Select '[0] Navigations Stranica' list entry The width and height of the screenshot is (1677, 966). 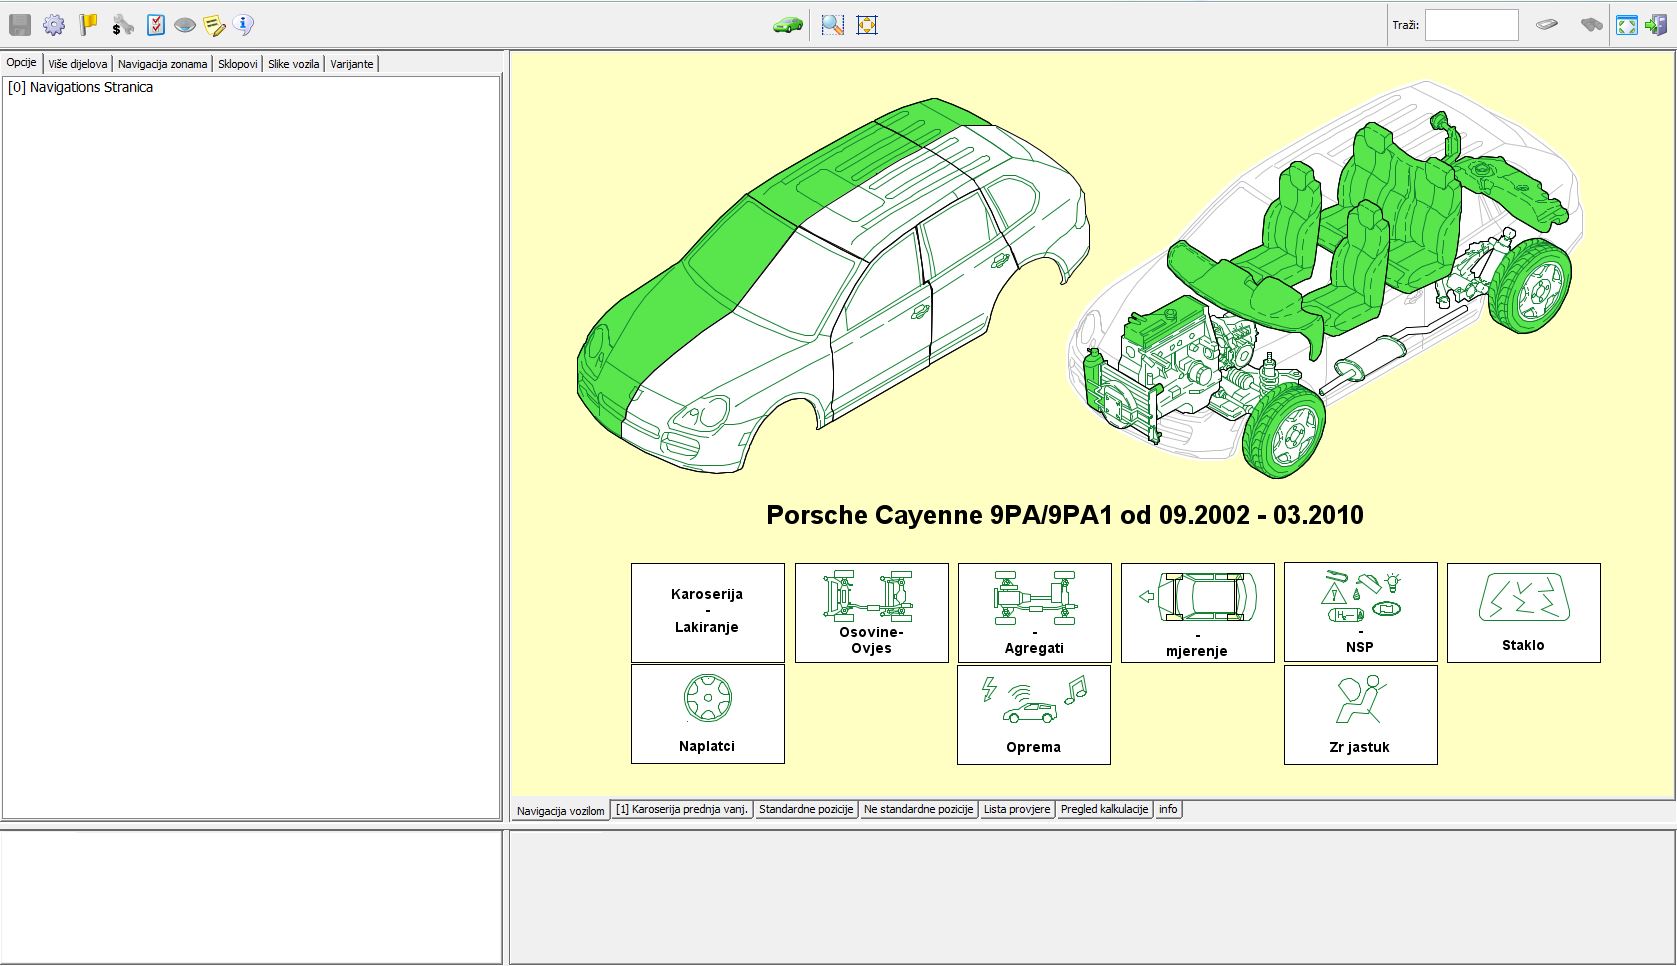coord(80,87)
